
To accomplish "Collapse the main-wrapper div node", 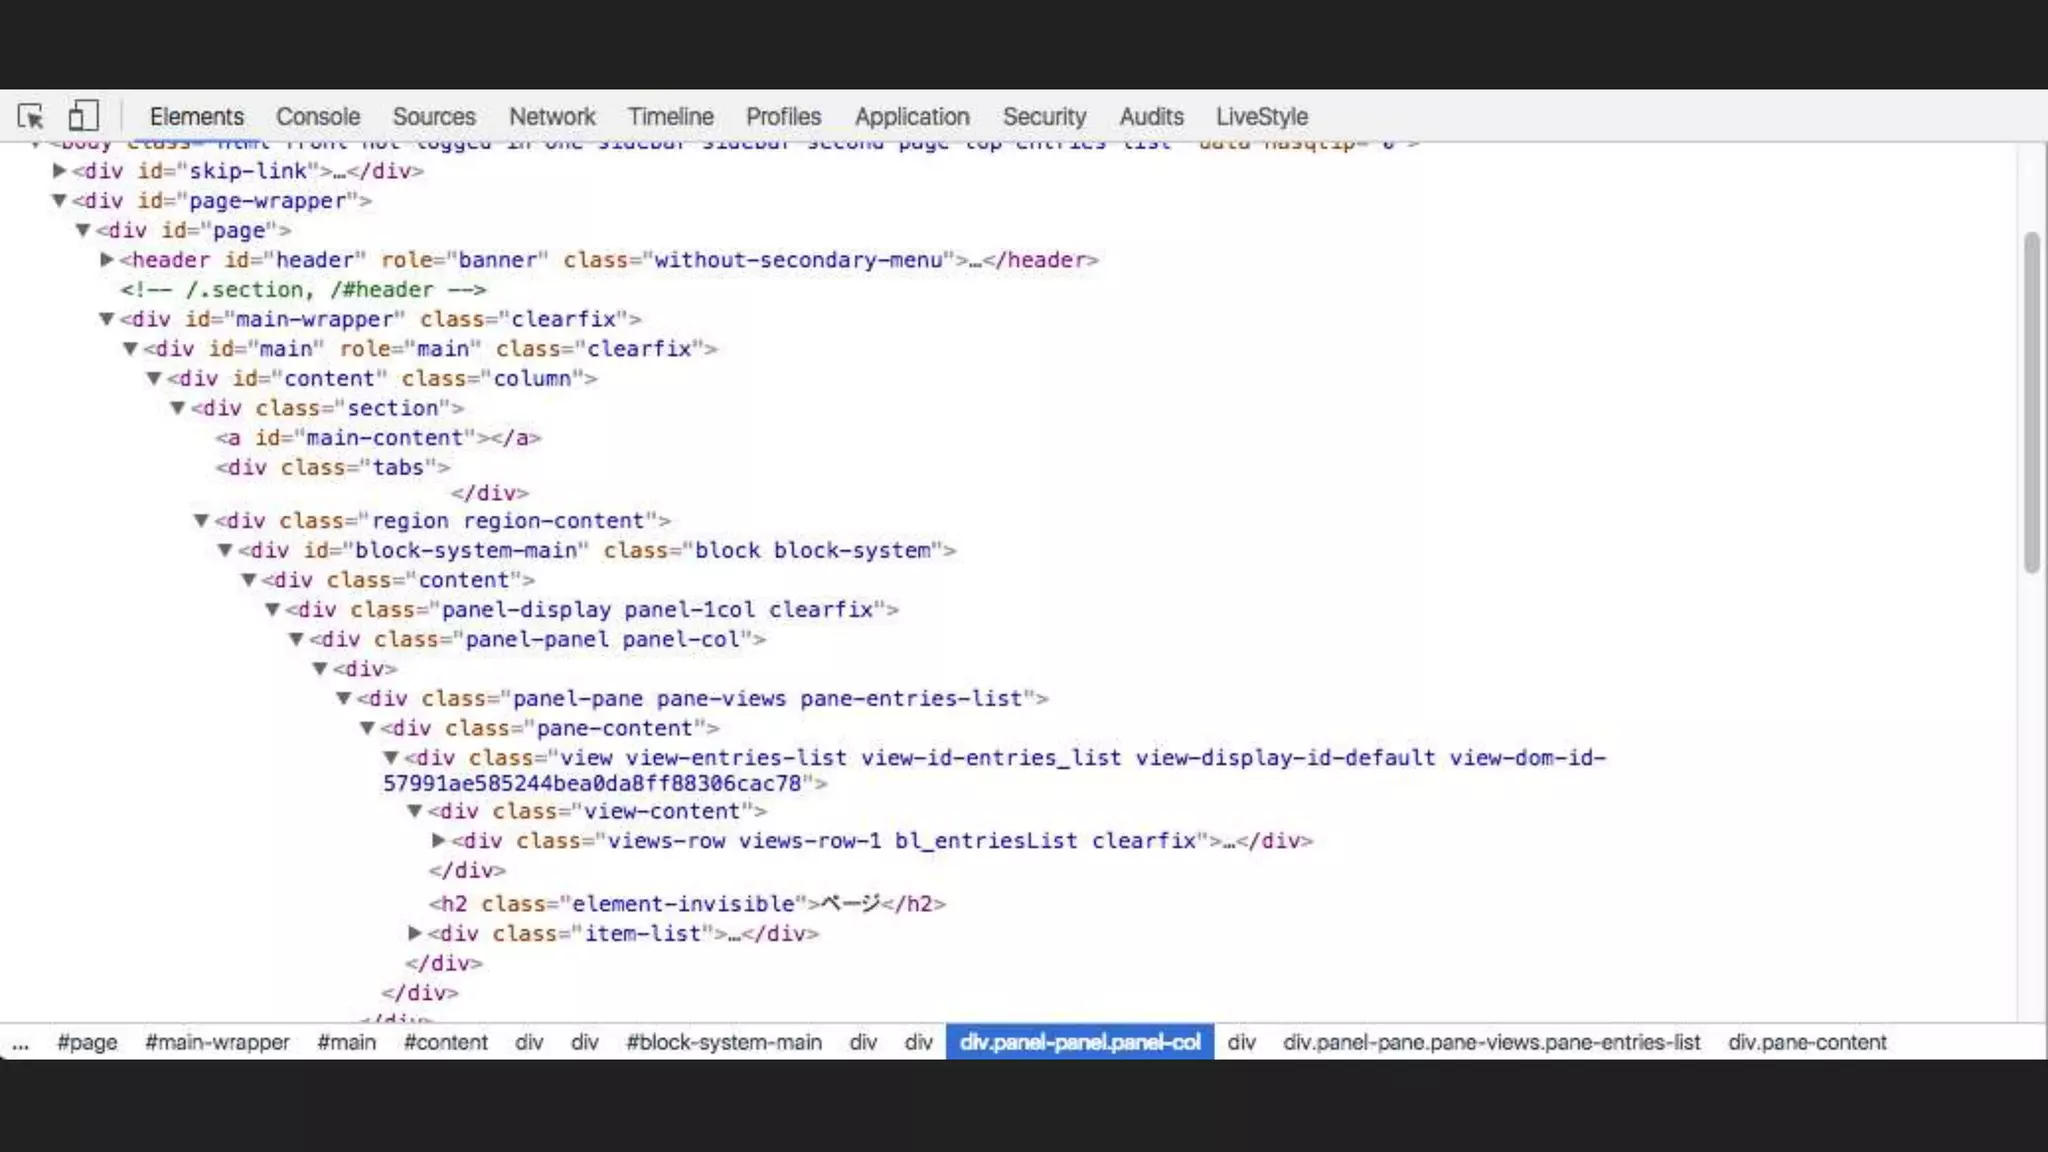I will pos(107,319).
